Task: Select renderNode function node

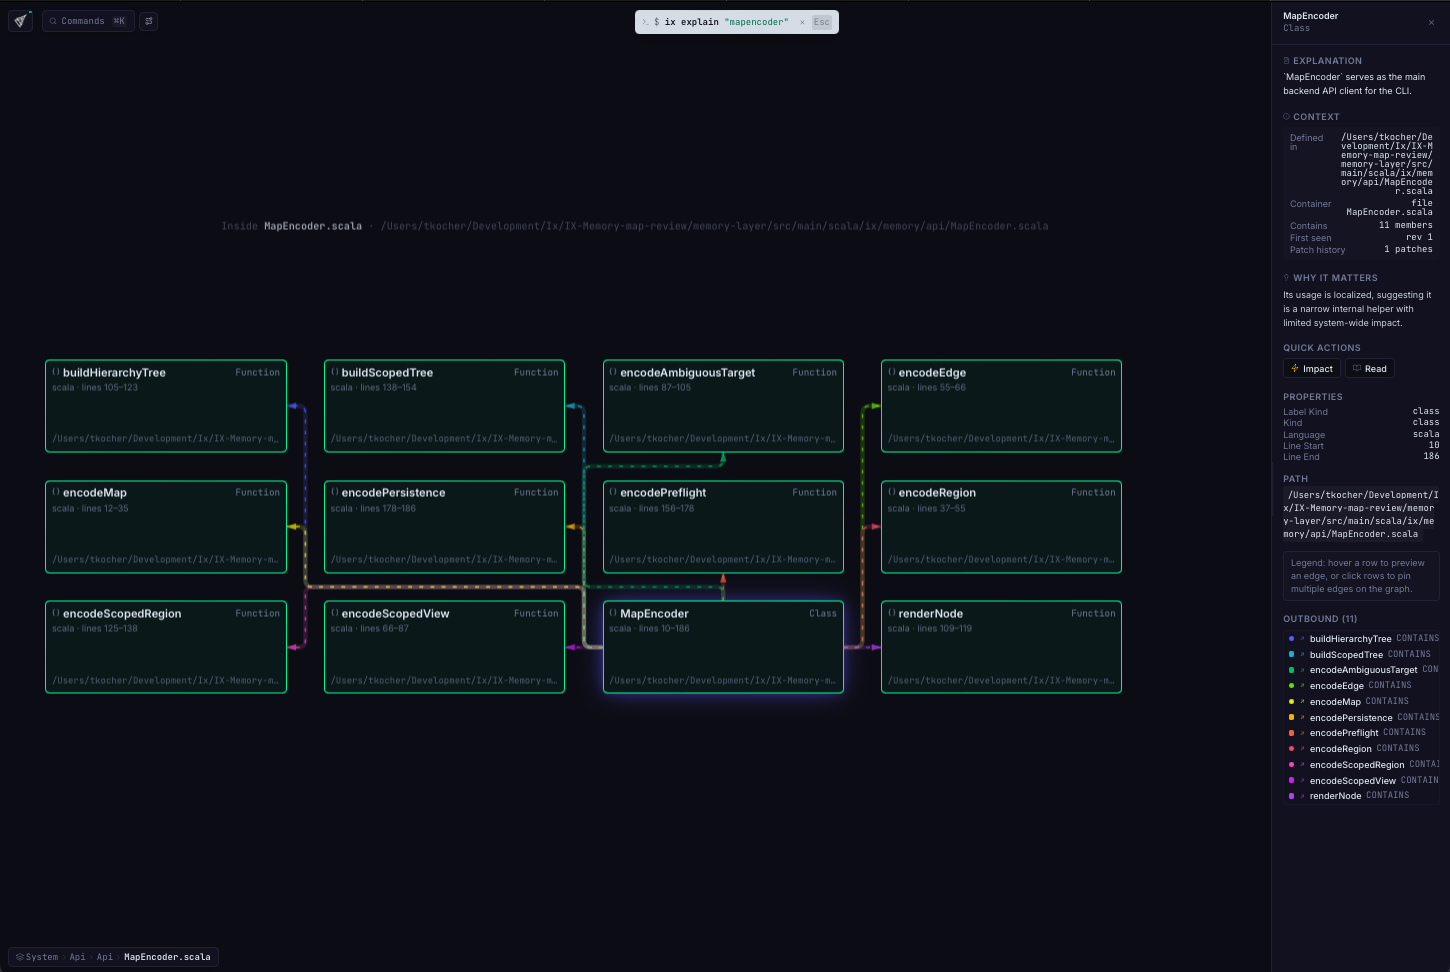Action: coord(1001,647)
